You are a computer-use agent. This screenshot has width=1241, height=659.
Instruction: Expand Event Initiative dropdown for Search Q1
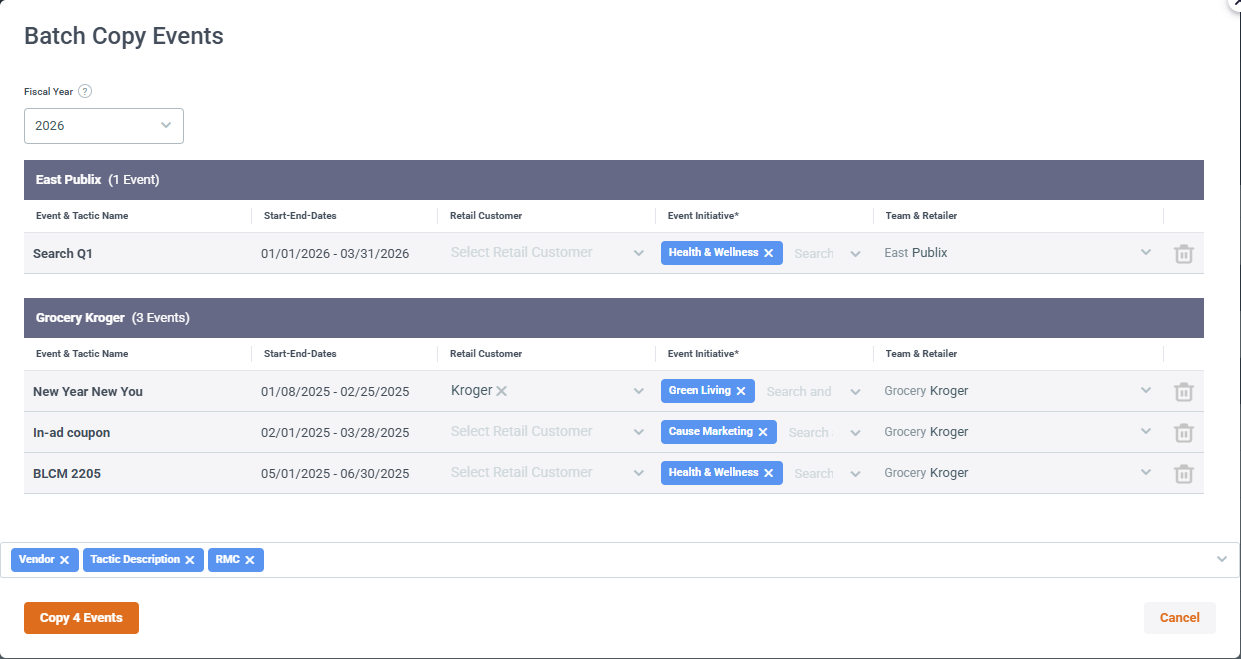click(855, 253)
